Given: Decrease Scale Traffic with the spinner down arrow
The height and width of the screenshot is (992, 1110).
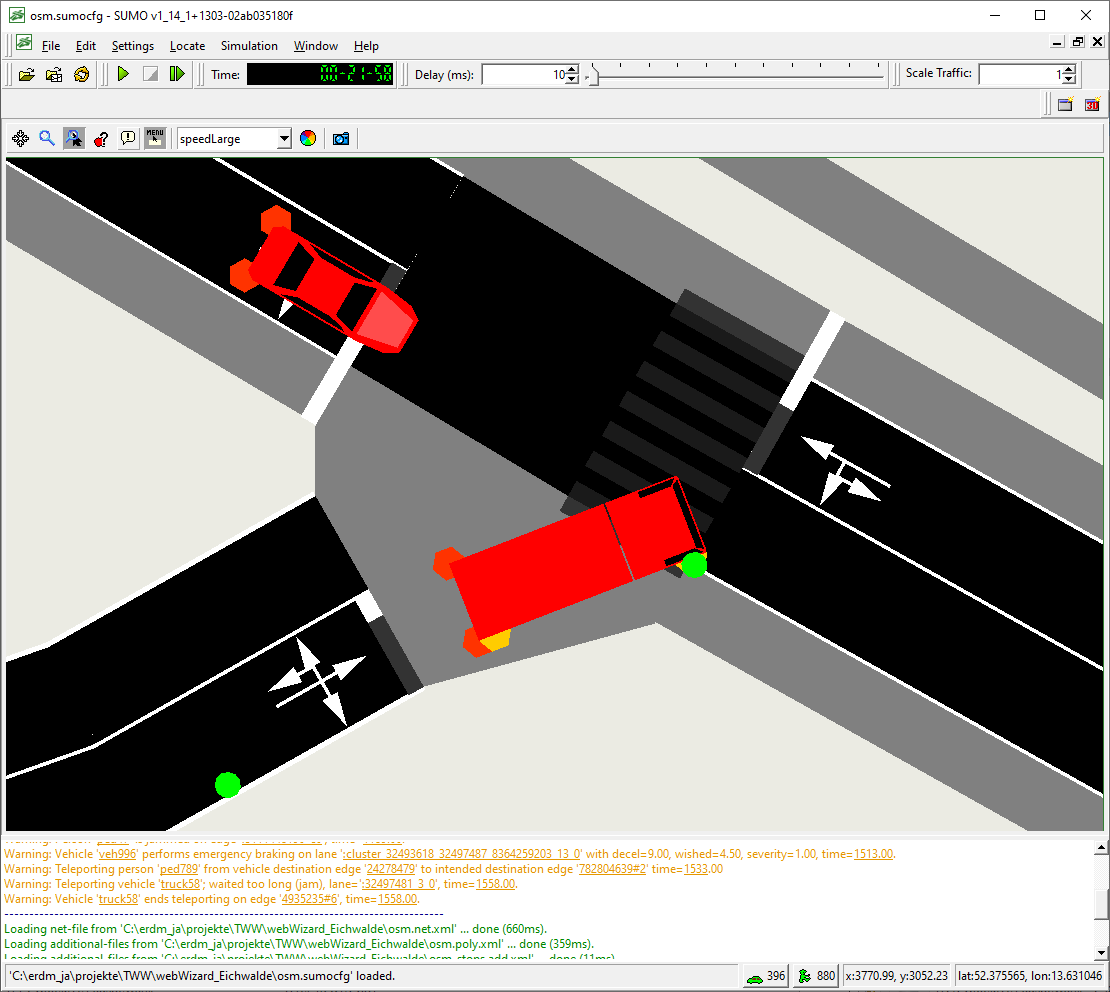Looking at the screenshot, I should pos(1069,79).
